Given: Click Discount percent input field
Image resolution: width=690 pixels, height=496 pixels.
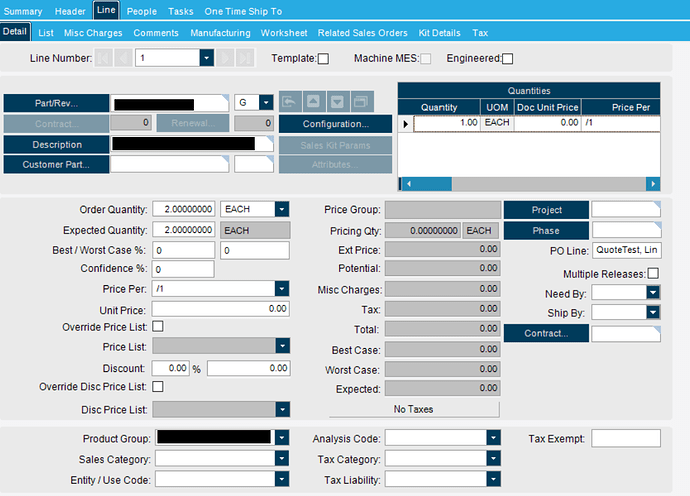Looking at the screenshot, I should pos(171,368).
